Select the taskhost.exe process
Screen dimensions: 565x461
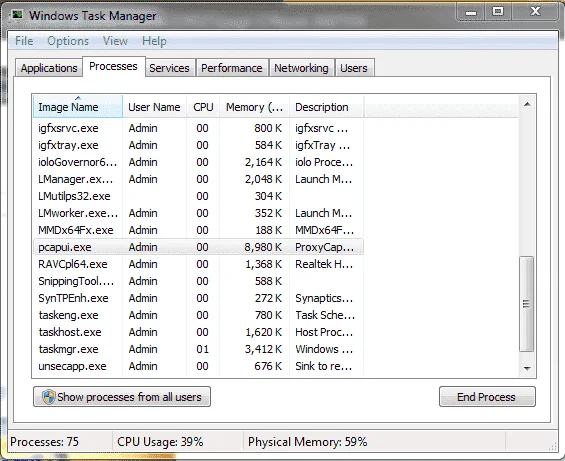pyautogui.click(x=198, y=332)
